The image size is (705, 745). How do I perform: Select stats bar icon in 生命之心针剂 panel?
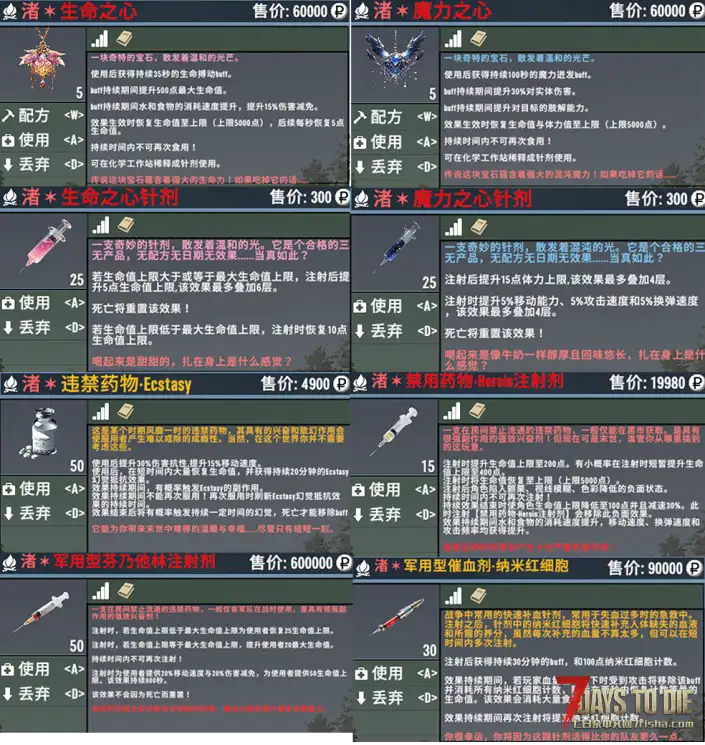click(101, 225)
